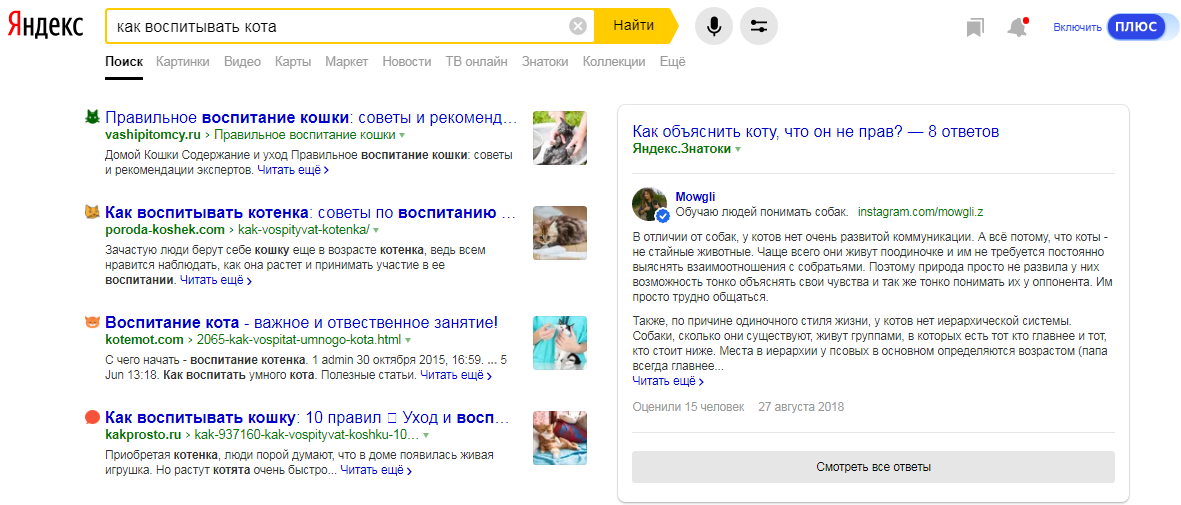The image size is (1181, 505).
Task: Visit the vashipitomcy.ru domain link
Action: (x=153, y=136)
